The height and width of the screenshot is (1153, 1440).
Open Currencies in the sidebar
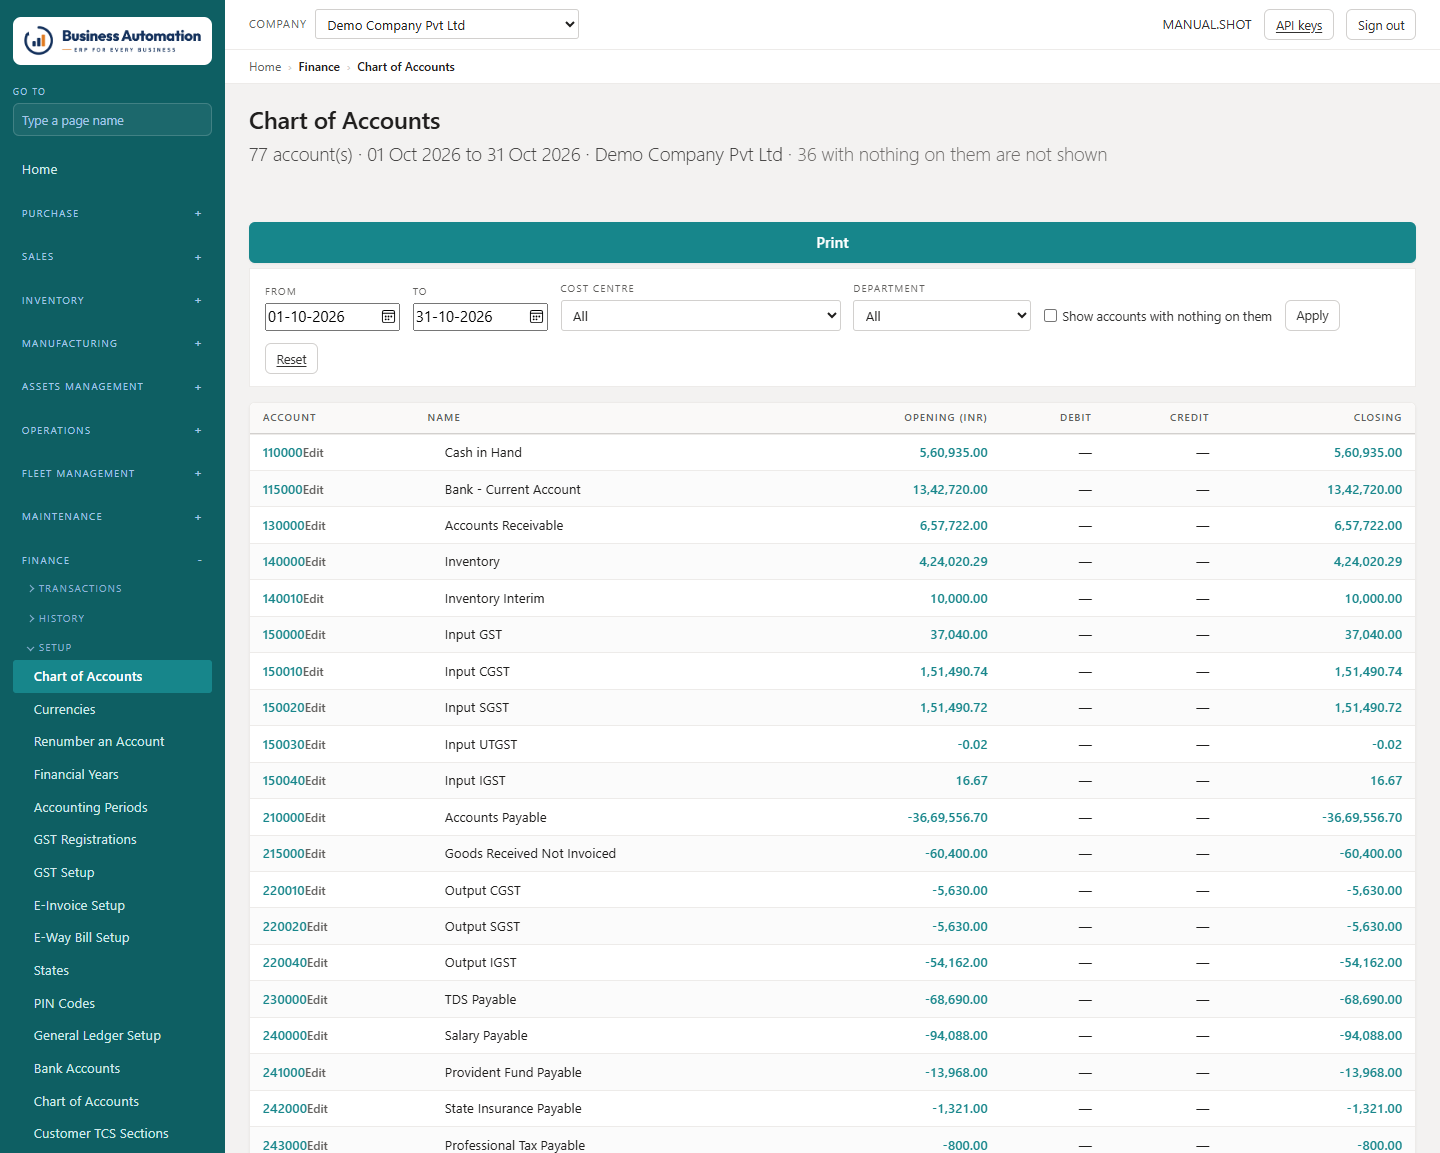tap(65, 710)
